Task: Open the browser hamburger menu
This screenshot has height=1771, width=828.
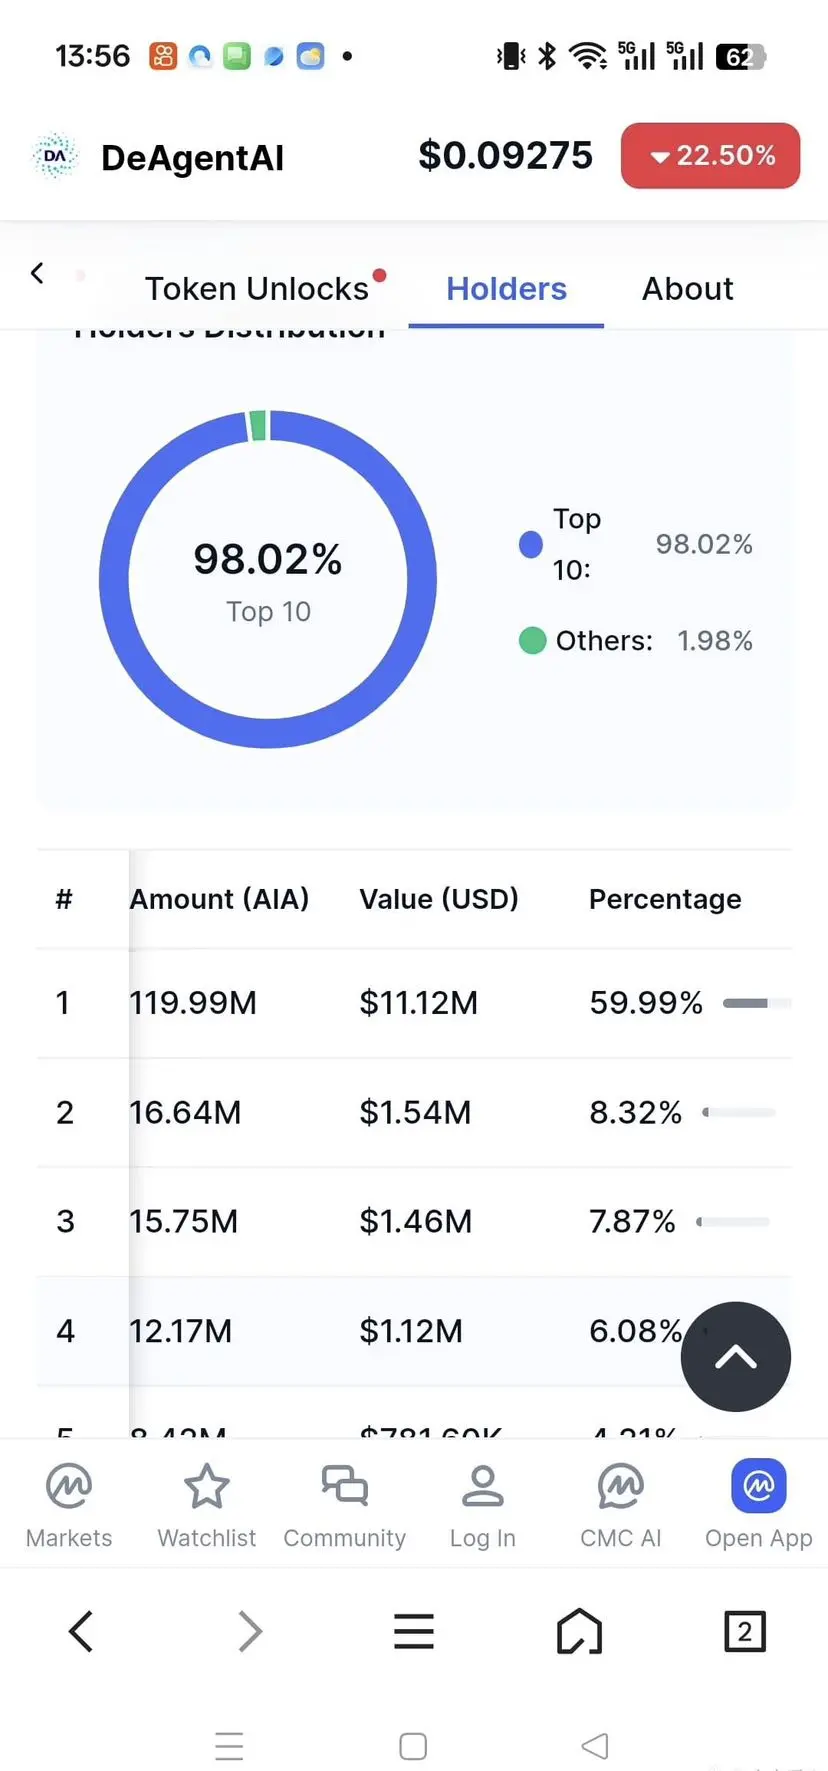Action: point(413,1631)
